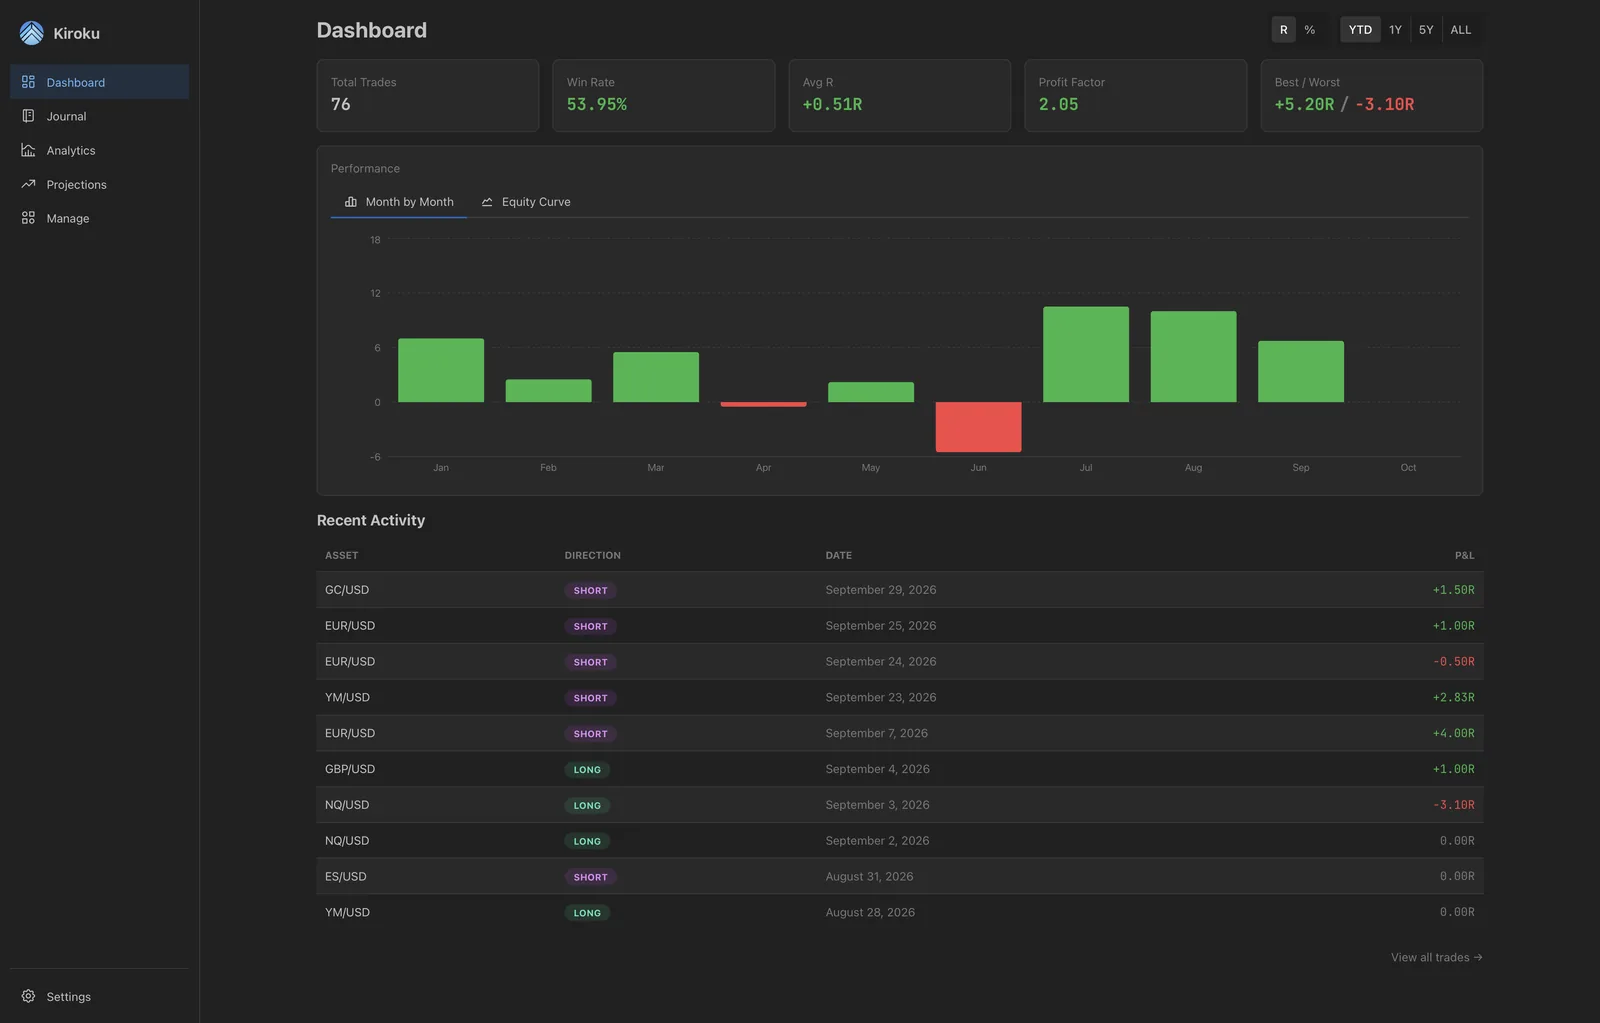Click the SHORT badge for YM/USD
Viewport: 1600px width, 1023px height.
coord(590,698)
